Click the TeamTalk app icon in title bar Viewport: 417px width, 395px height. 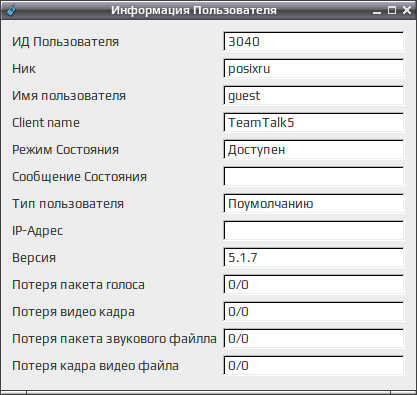pos(10,10)
